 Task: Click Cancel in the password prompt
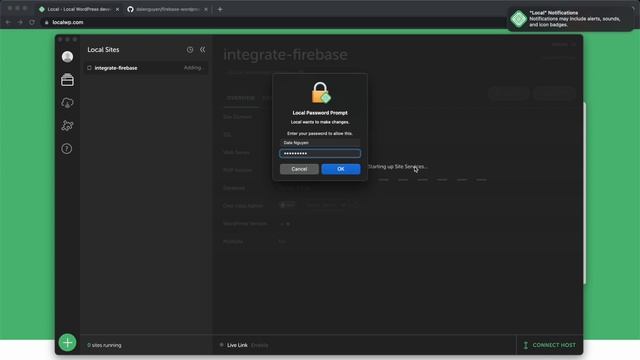coord(299,169)
